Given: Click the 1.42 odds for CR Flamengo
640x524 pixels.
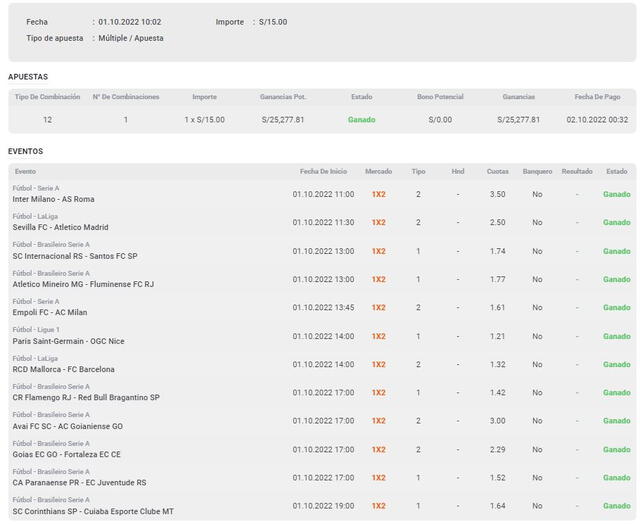Looking at the screenshot, I should [498, 393].
